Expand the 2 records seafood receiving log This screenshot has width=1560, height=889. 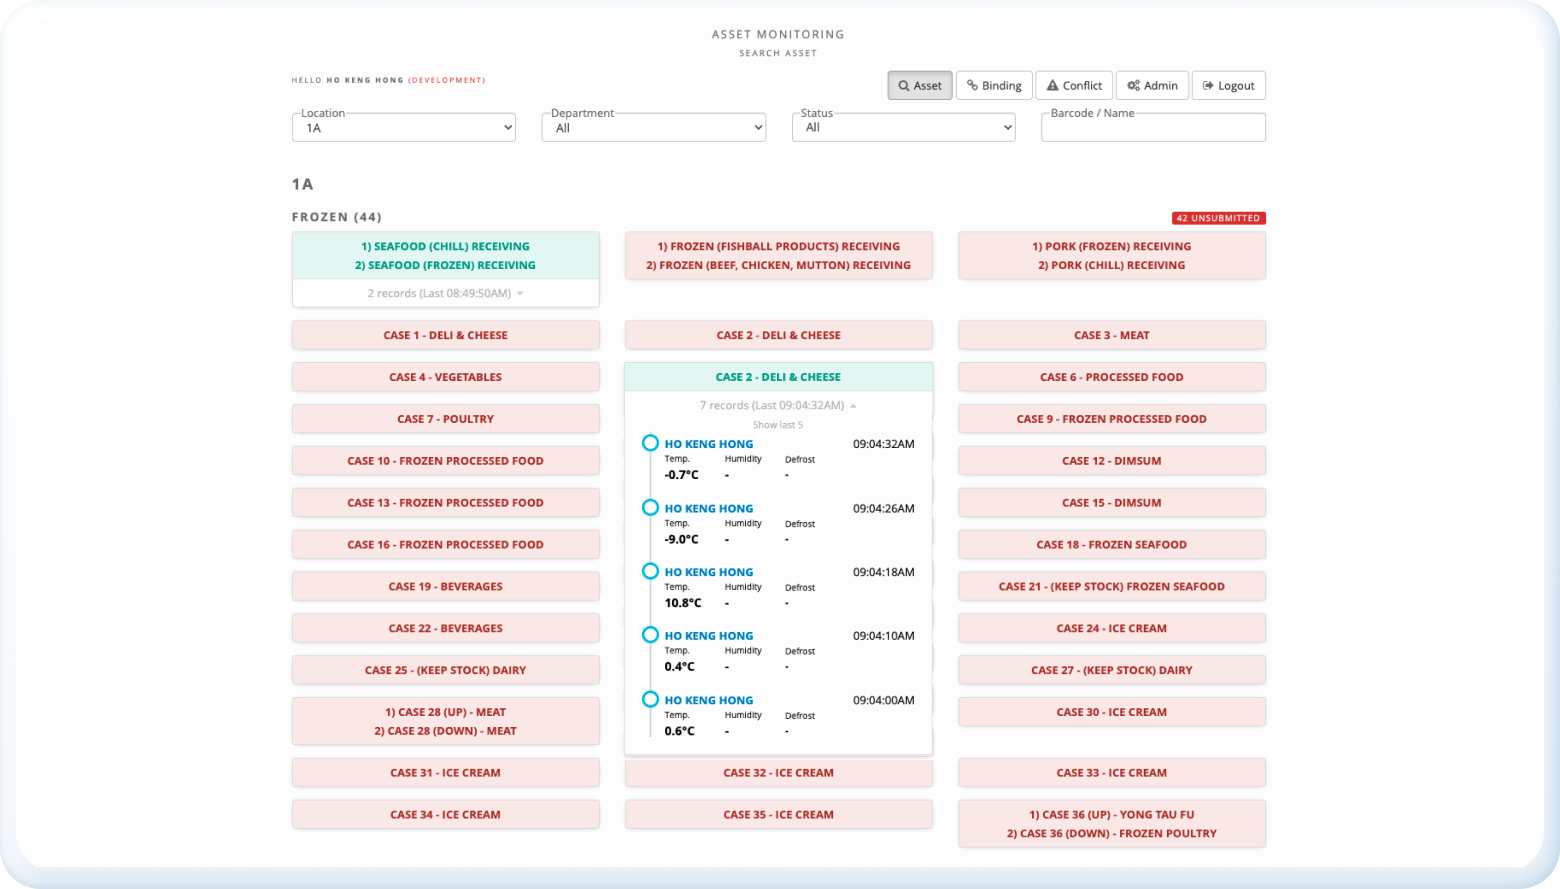click(446, 293)
